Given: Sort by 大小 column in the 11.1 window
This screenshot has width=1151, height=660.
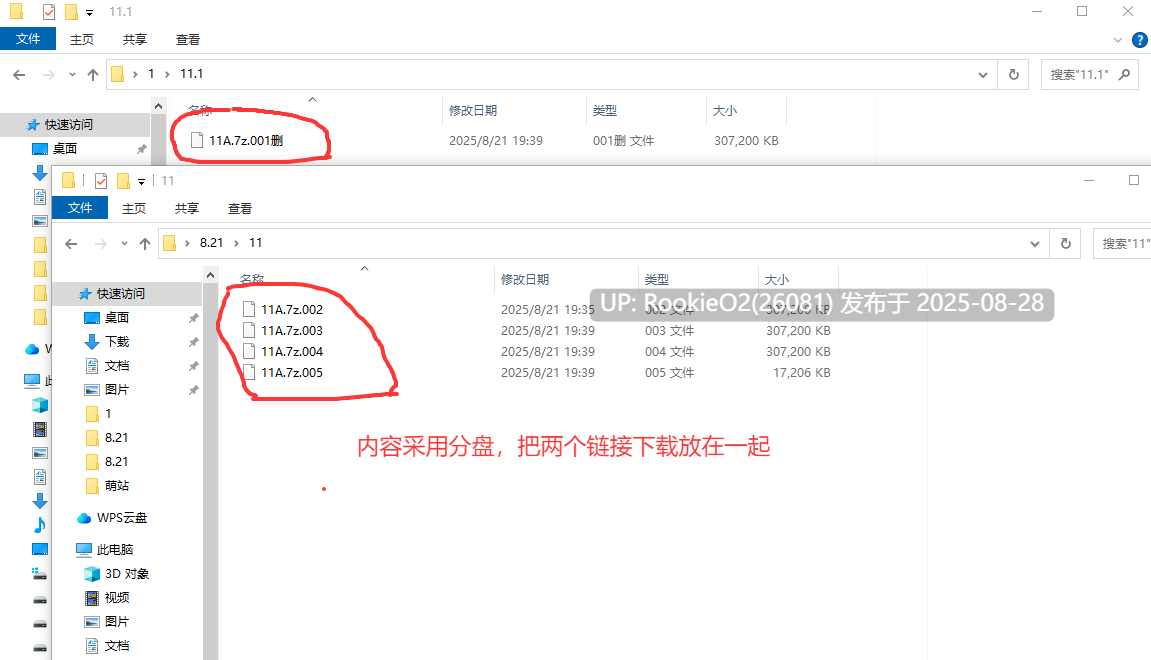Looking at the screenshot, I should pyautogui.click(x=725, y=110).
